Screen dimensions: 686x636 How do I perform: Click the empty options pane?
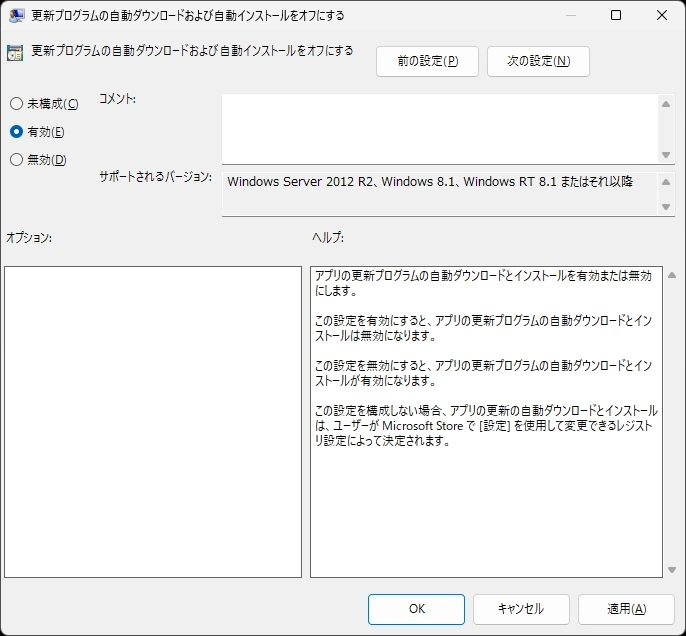click(153, 422)
